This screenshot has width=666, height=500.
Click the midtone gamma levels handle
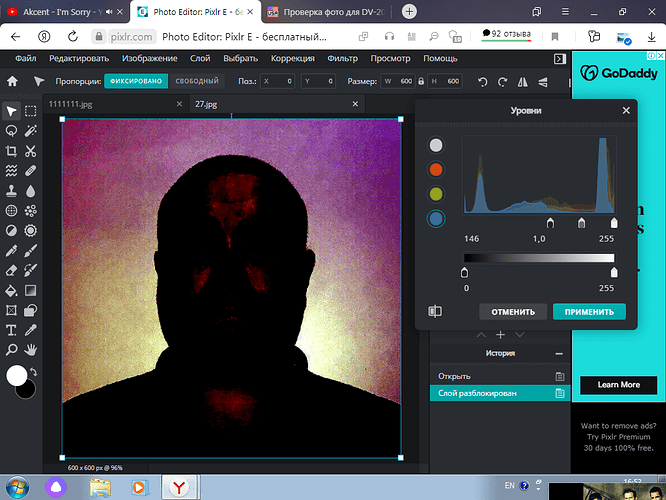(x=581, y=223)
